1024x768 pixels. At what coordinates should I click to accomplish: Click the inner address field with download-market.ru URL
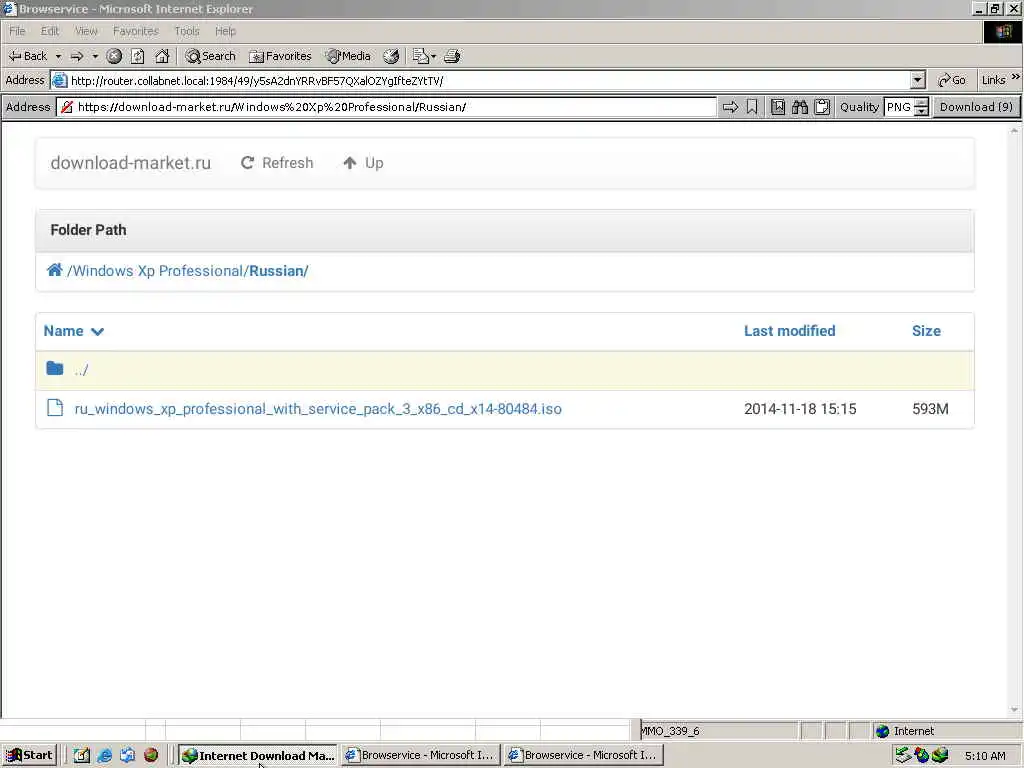tap(387, 107)
